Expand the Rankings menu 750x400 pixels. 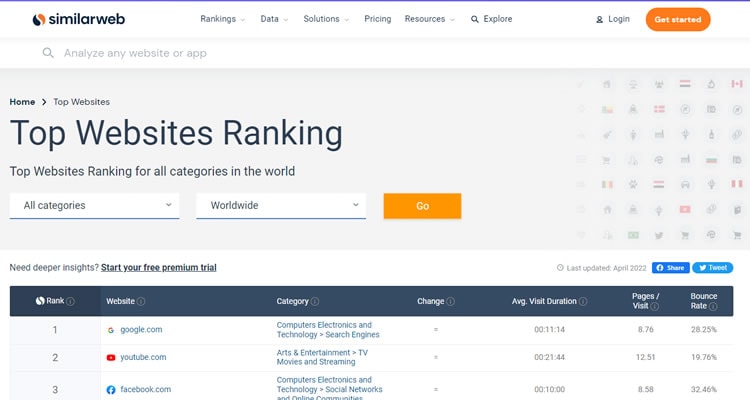[222, 19]
